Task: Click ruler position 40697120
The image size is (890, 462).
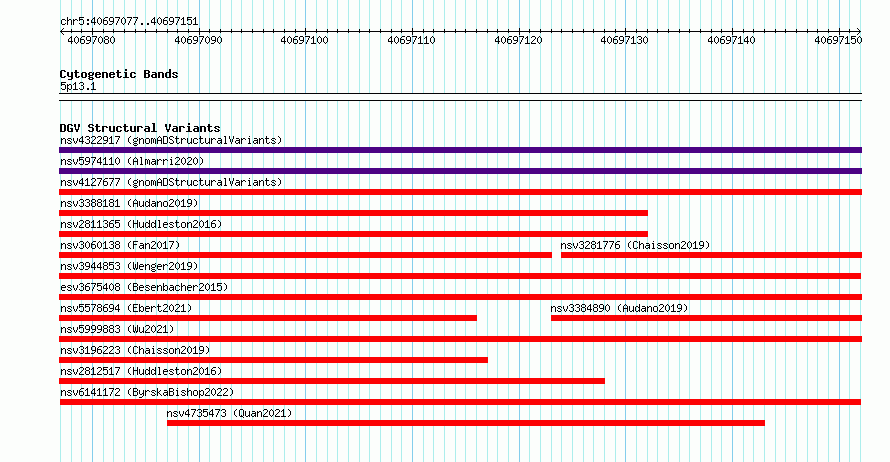Action: click(518, 40)
